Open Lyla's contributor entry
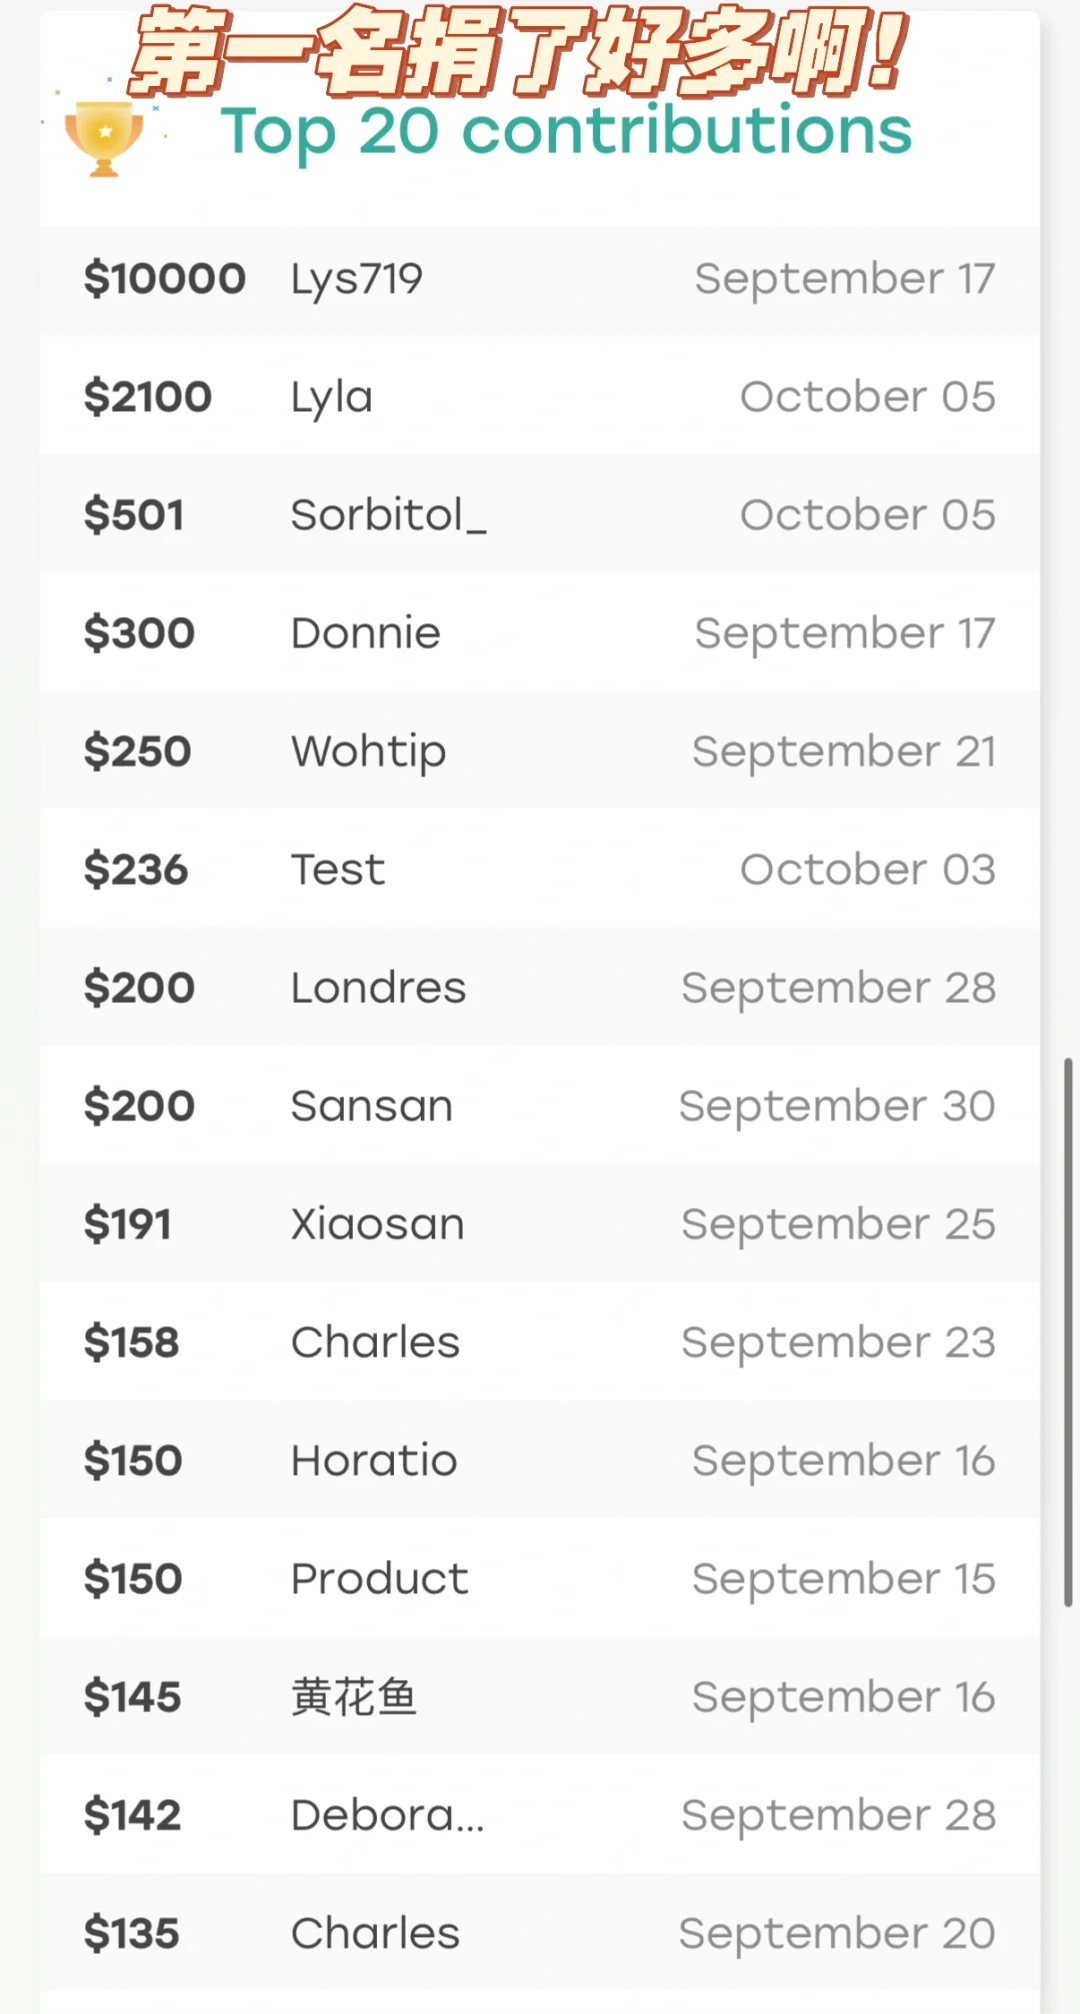This screenshot has width=1080, height=2014. (x=331, y=397)
